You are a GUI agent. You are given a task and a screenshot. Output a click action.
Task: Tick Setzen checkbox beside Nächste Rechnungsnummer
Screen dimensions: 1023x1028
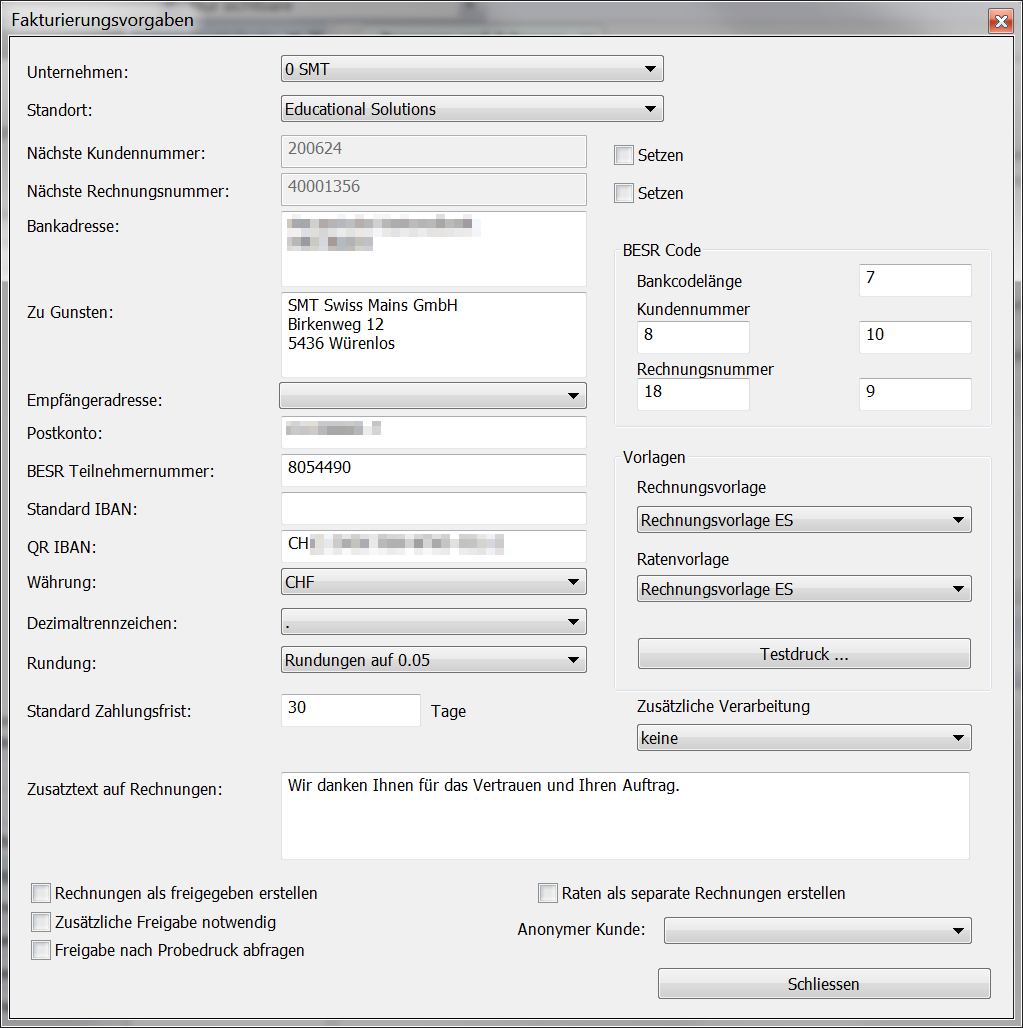[624, 193]
